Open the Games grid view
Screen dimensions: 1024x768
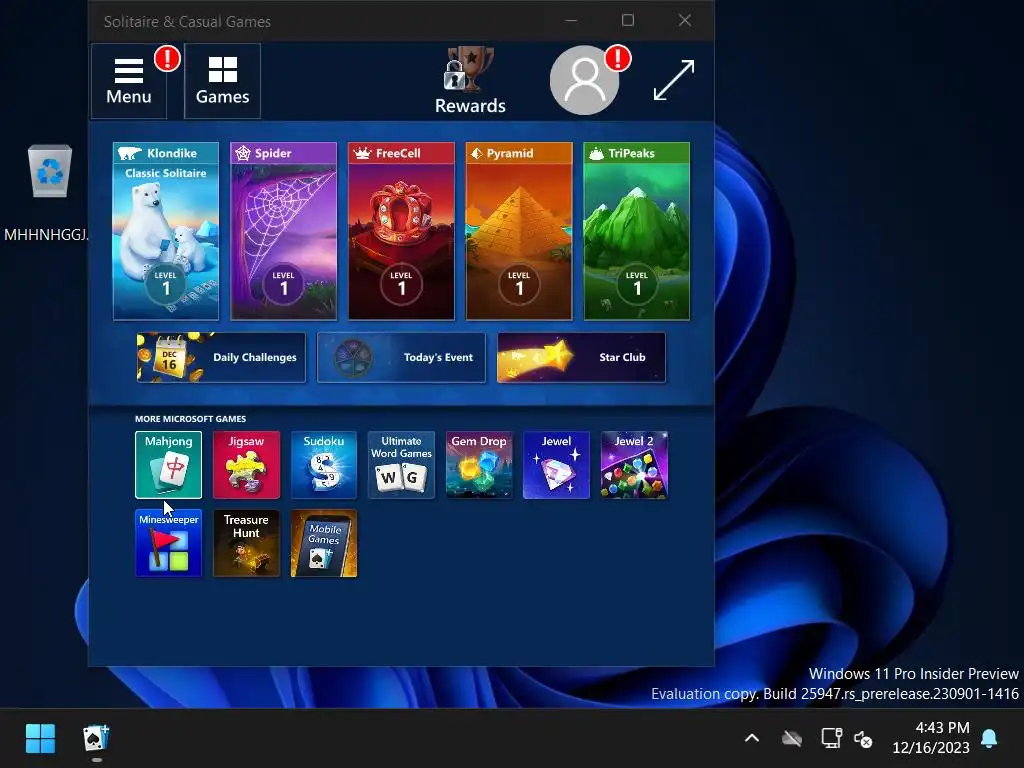click(223, 81)
